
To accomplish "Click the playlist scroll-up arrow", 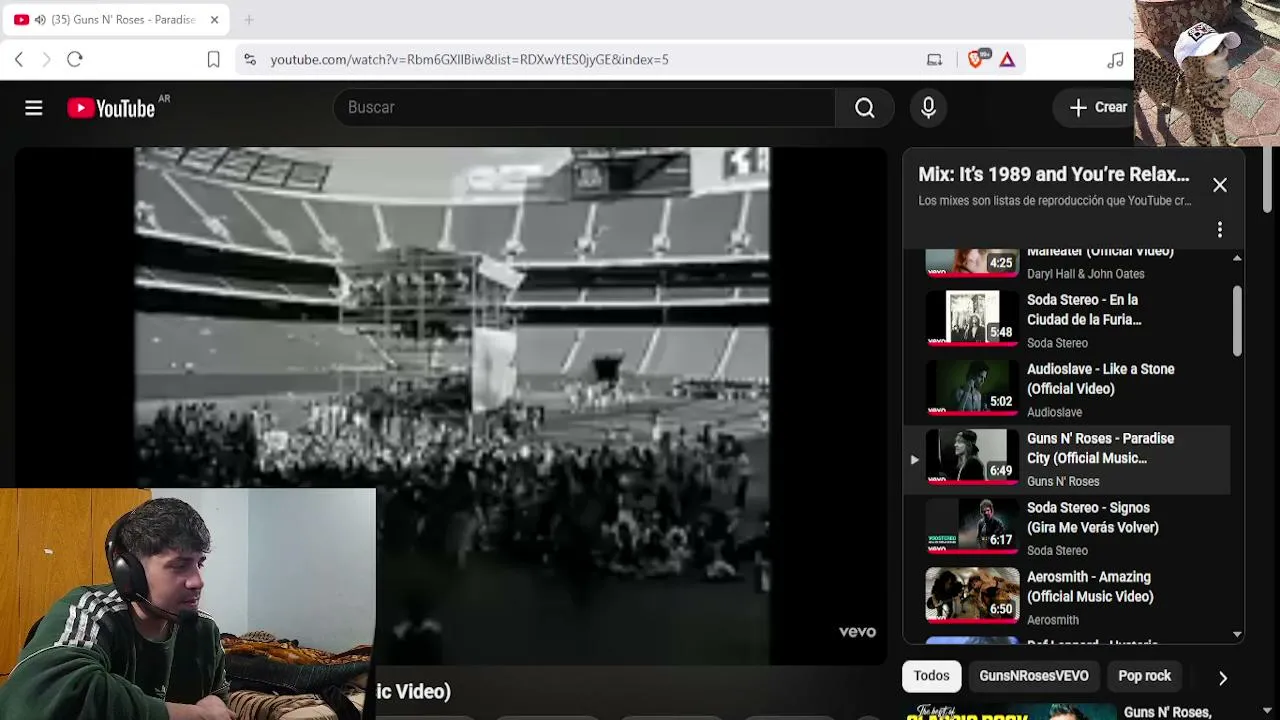I will pos(1237,258).
